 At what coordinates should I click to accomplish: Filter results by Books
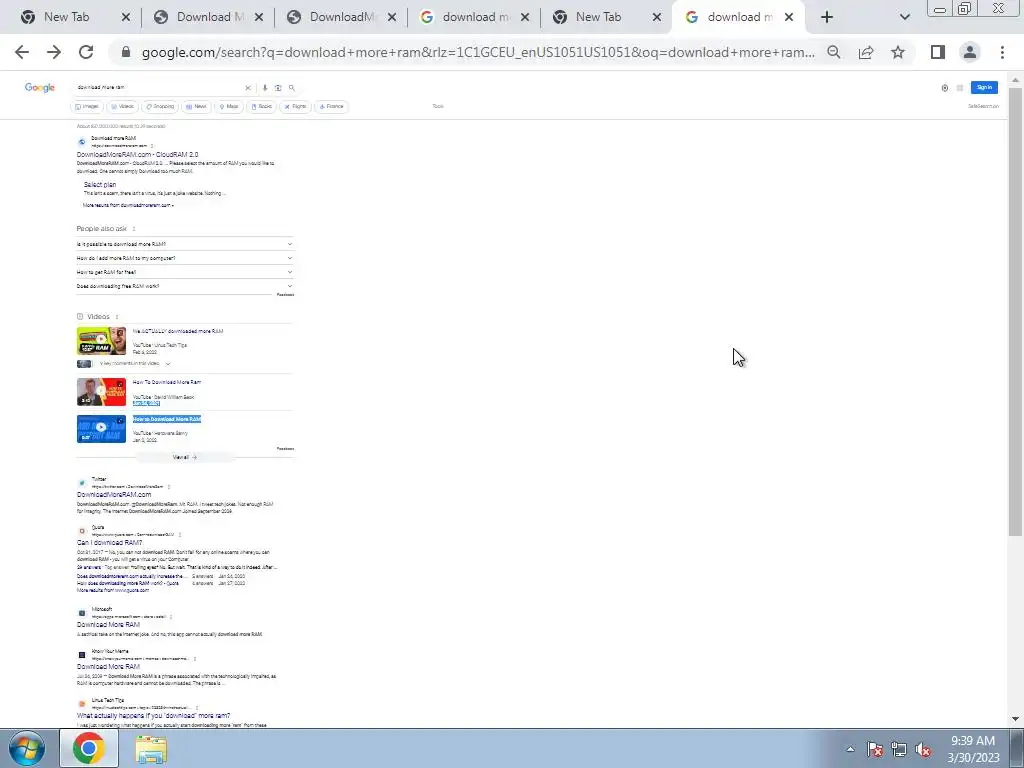[261, 106]
